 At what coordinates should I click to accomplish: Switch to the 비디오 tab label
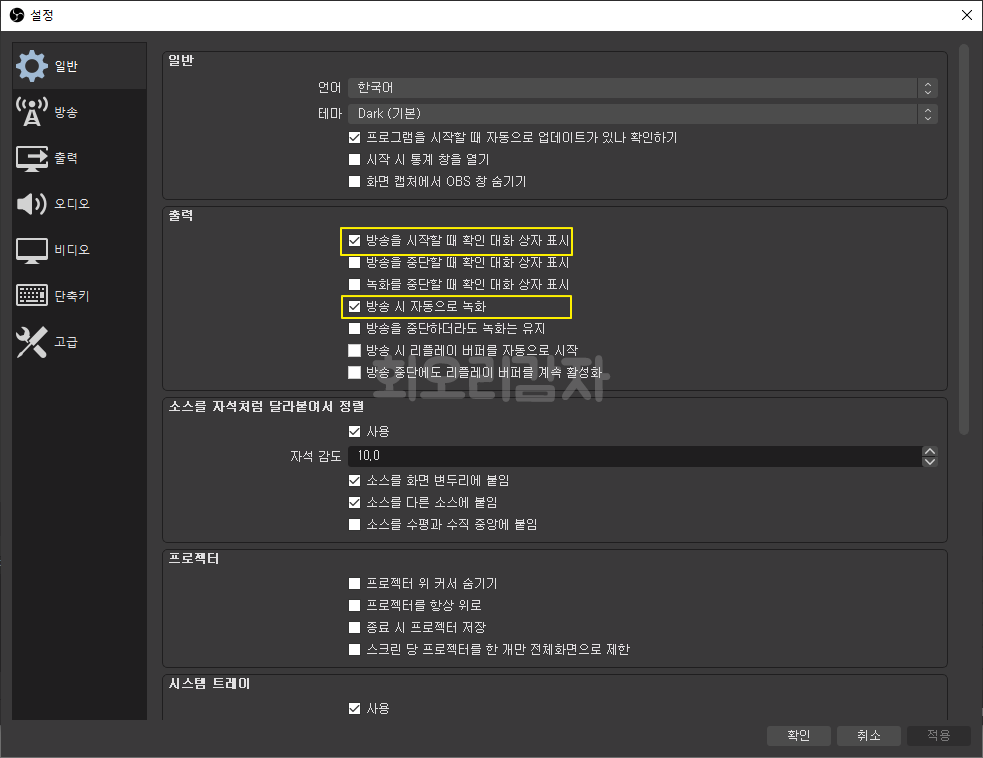[x=72, y=250]
